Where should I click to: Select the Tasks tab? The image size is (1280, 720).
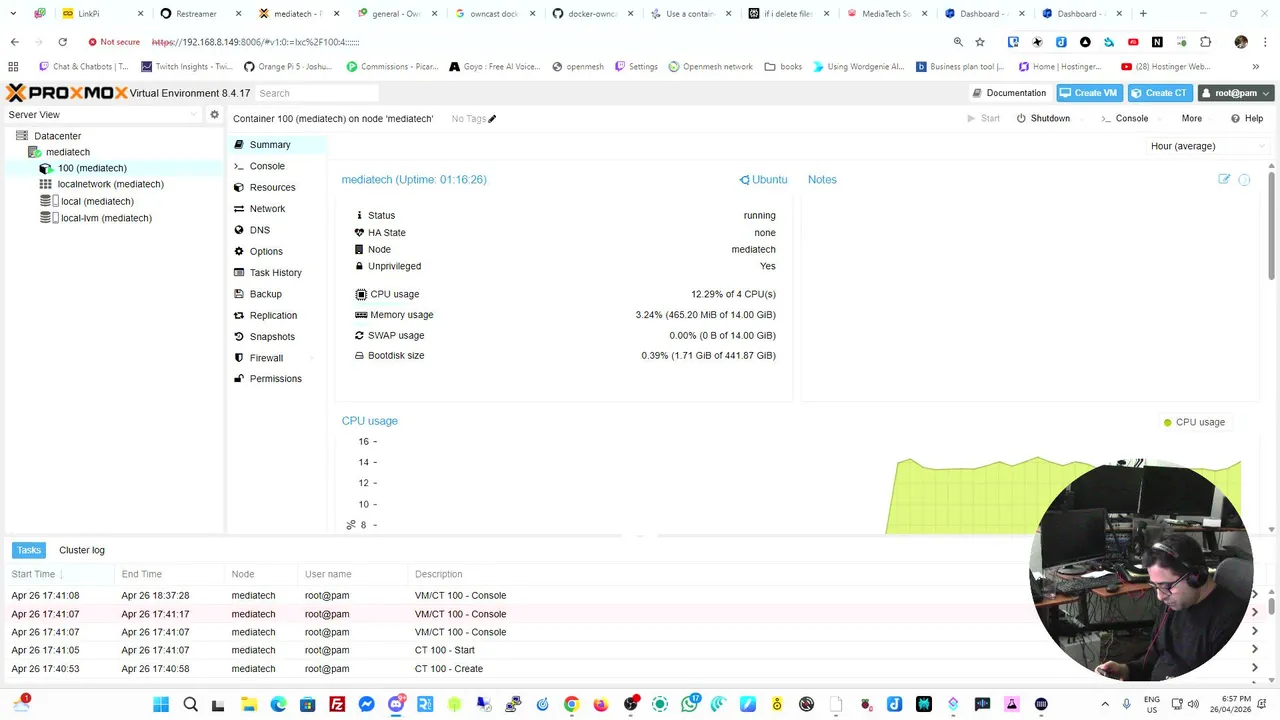tap(29, 550)
